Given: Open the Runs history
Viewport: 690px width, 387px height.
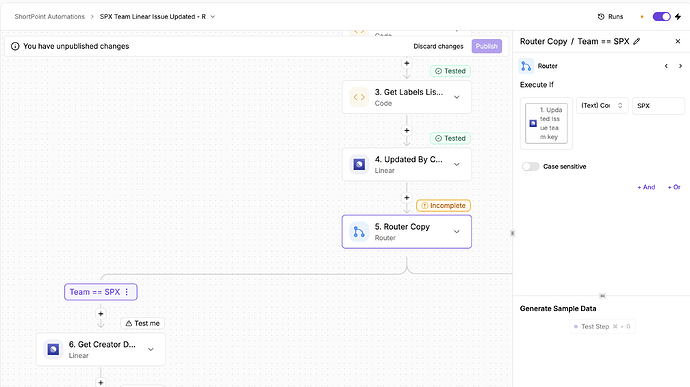Looking at the screenshot, I should [x=610, y=17].
